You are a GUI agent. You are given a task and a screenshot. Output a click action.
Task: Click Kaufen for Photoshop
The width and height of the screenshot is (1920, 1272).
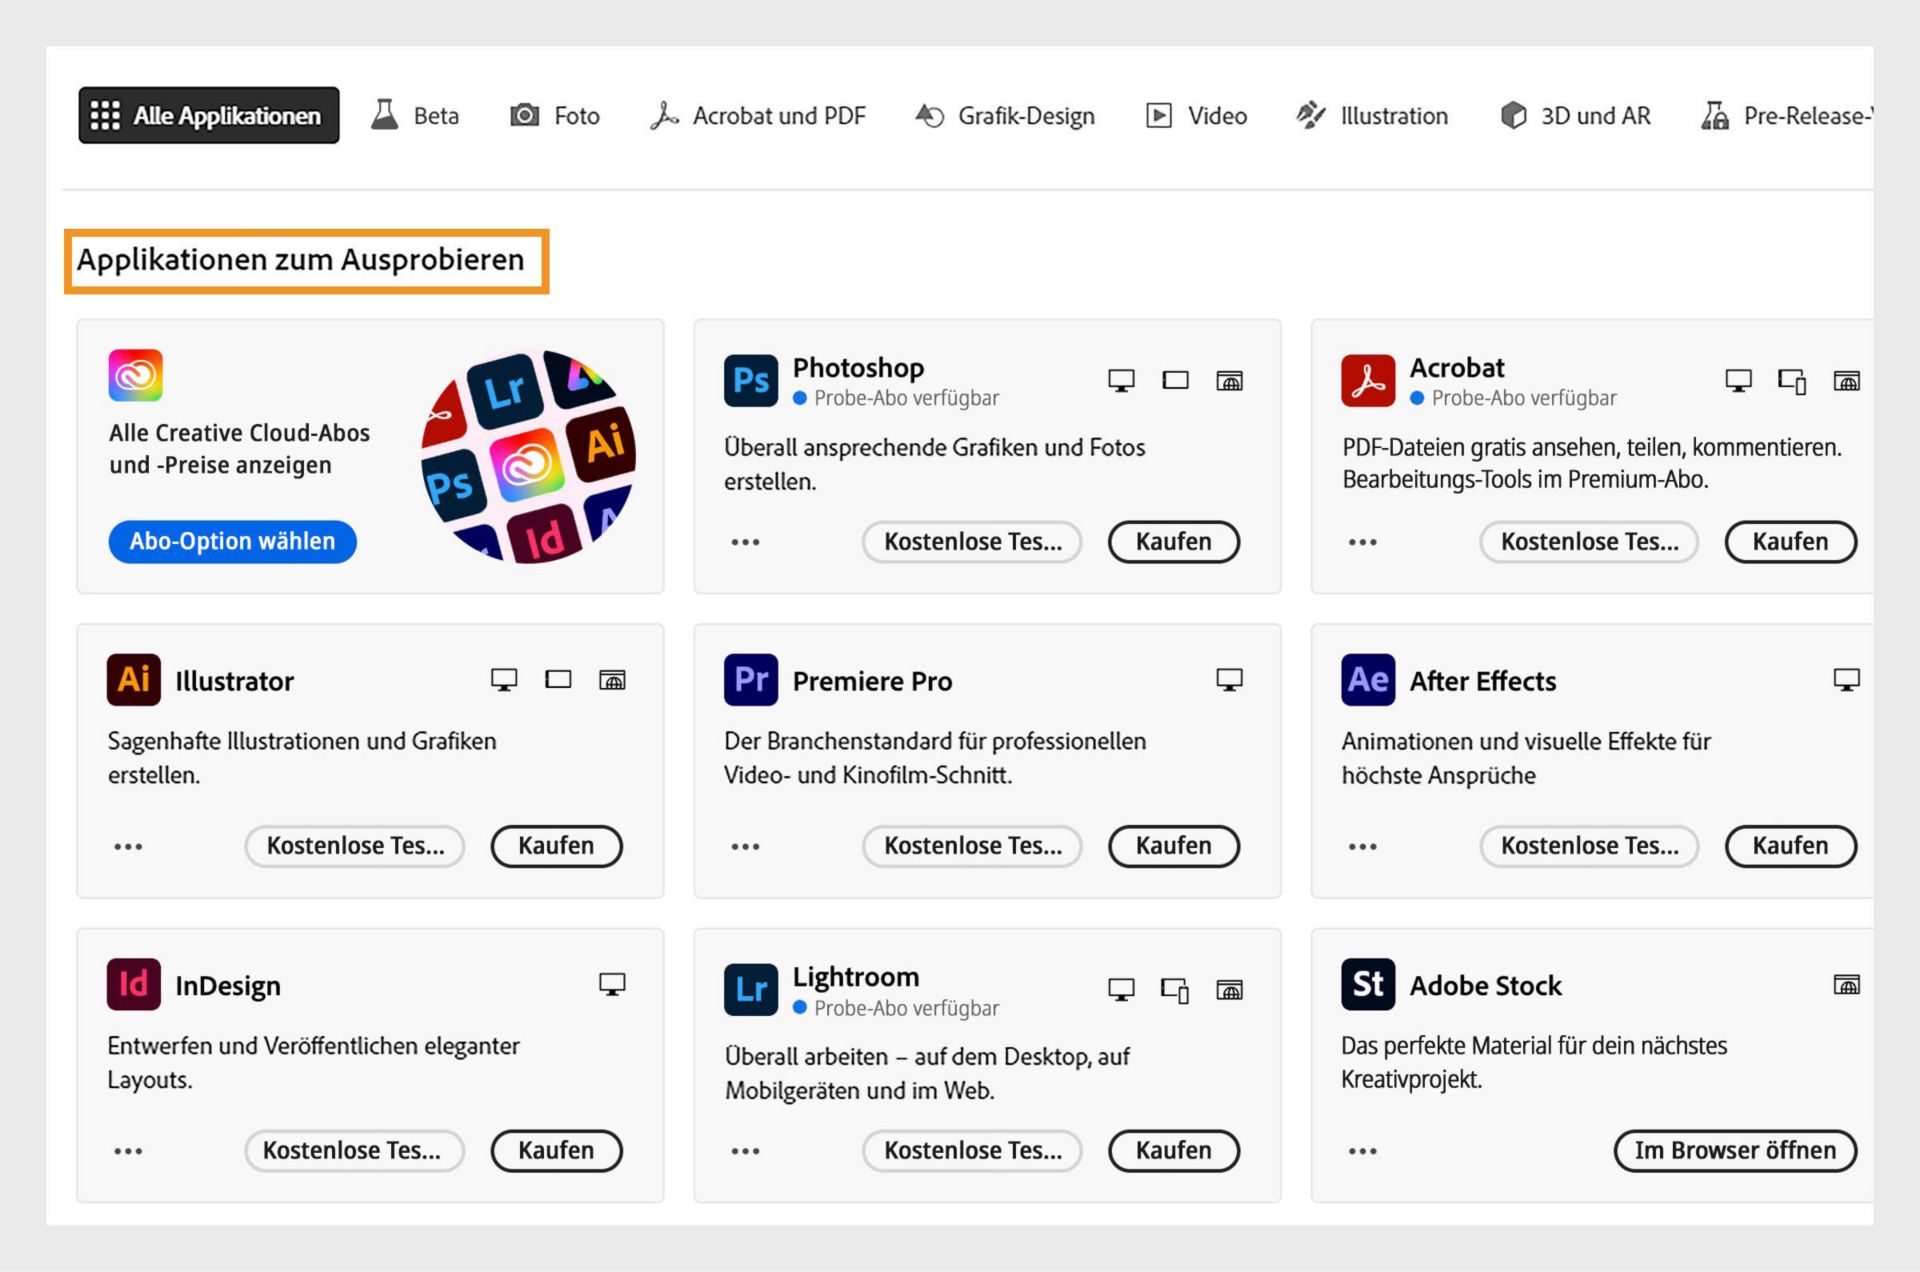pyautogui.click(x=1174, y=541)
